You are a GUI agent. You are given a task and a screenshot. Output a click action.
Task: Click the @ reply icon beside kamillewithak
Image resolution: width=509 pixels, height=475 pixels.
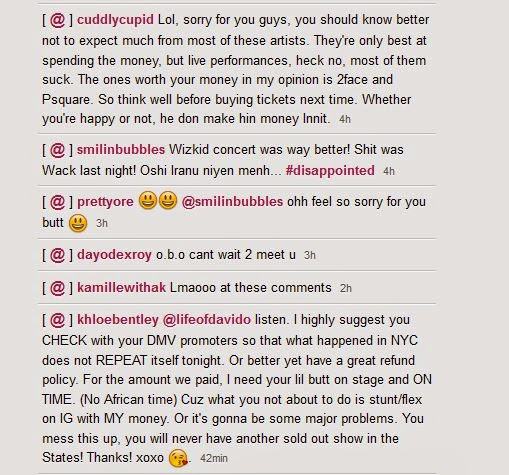[x=57, y=288]
